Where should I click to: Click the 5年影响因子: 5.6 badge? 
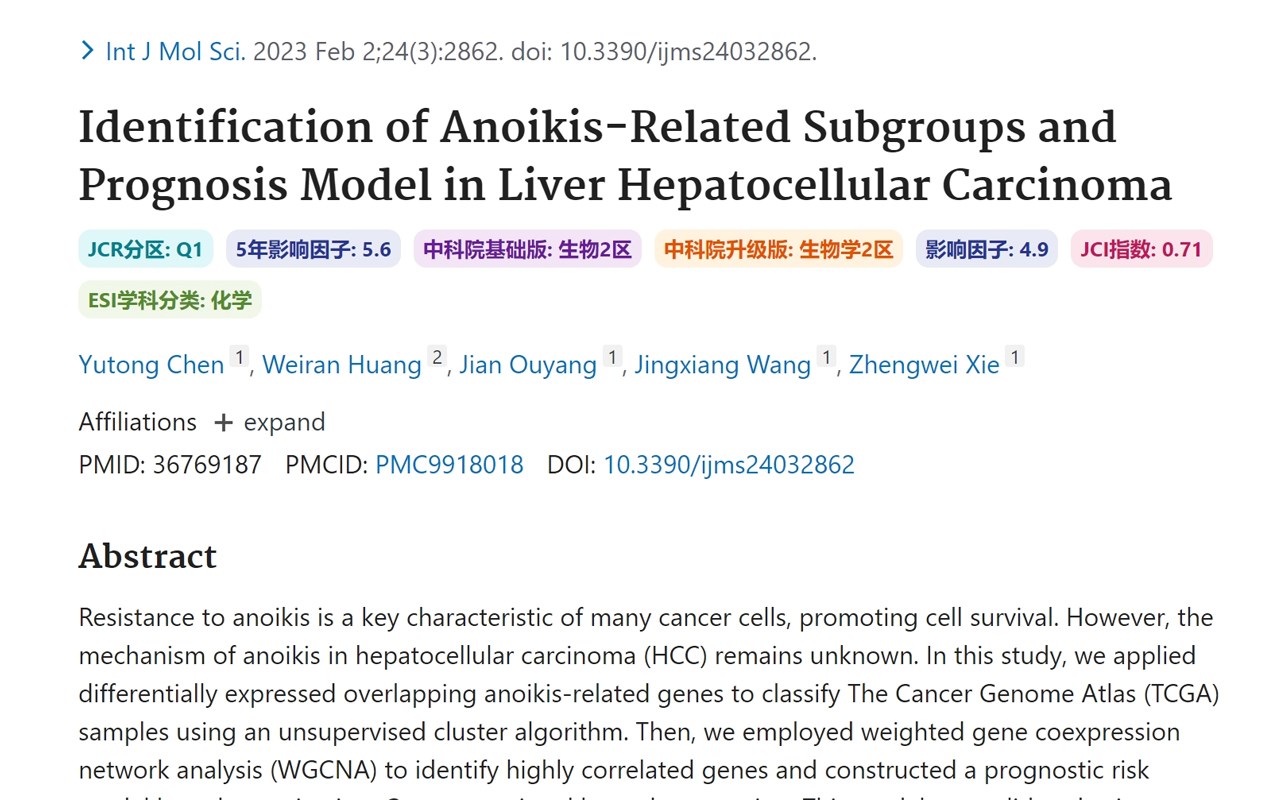pyautogui.click(x=313, y=249)
